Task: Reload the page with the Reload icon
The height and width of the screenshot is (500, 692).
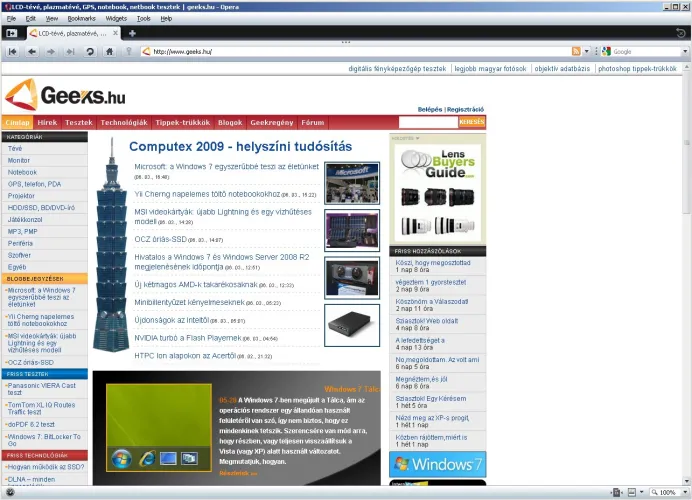Action: point(90,52)
